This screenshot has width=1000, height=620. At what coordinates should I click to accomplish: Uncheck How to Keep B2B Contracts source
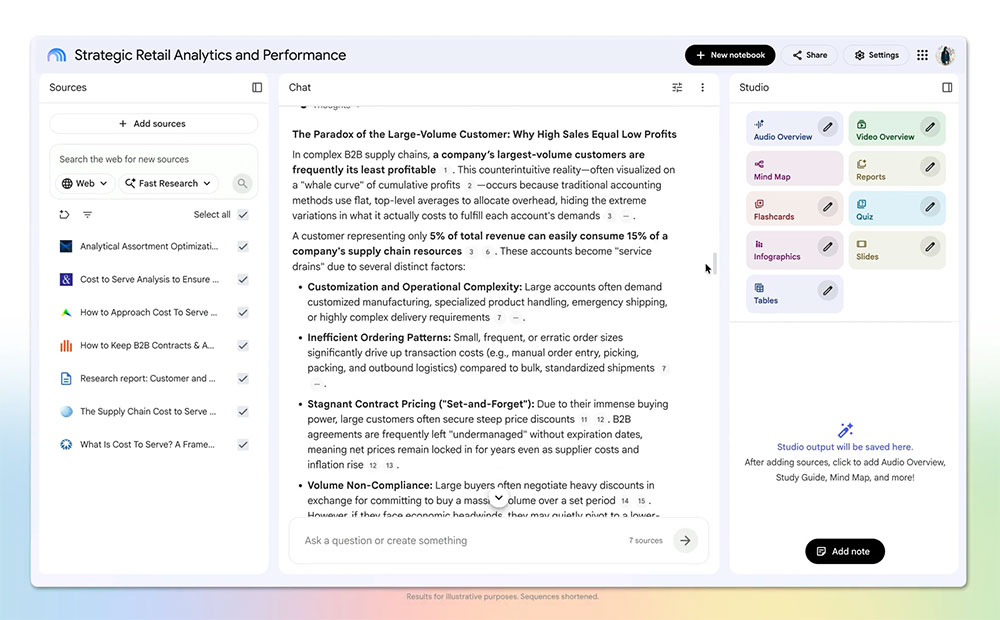243,346
